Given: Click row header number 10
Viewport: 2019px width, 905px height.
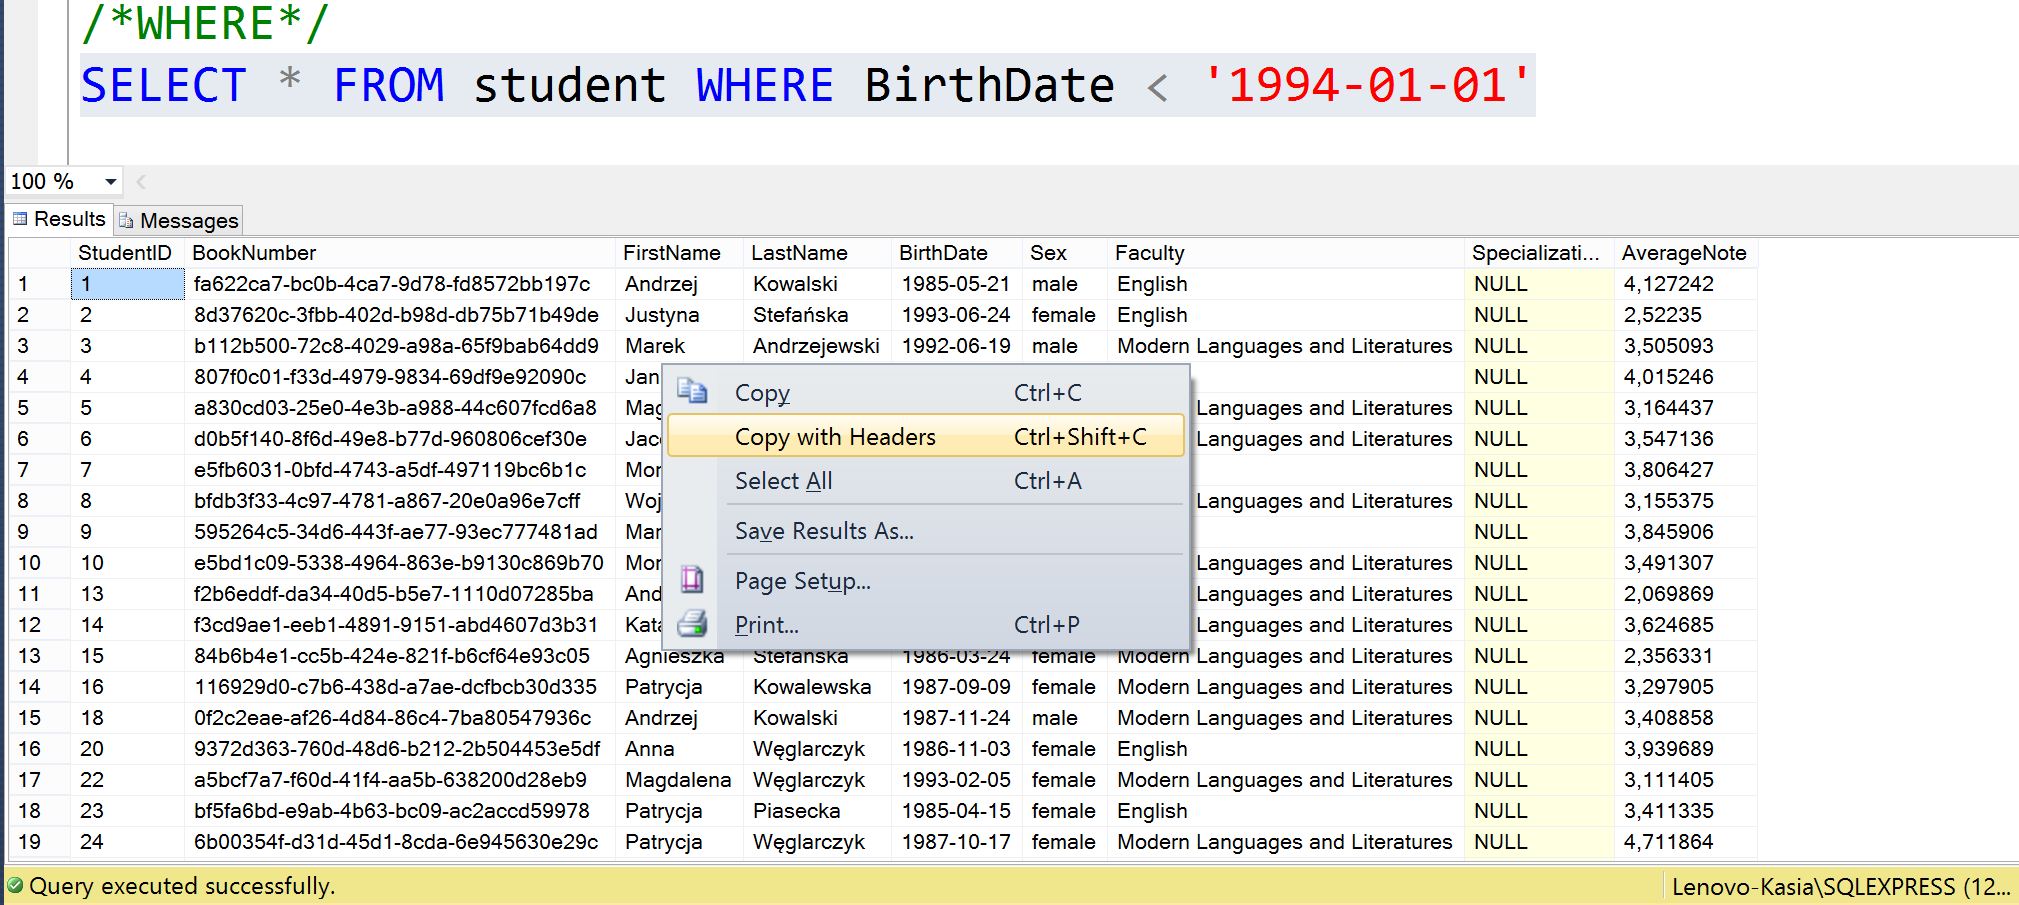Looking at the screenshot, I should [40, 563].
